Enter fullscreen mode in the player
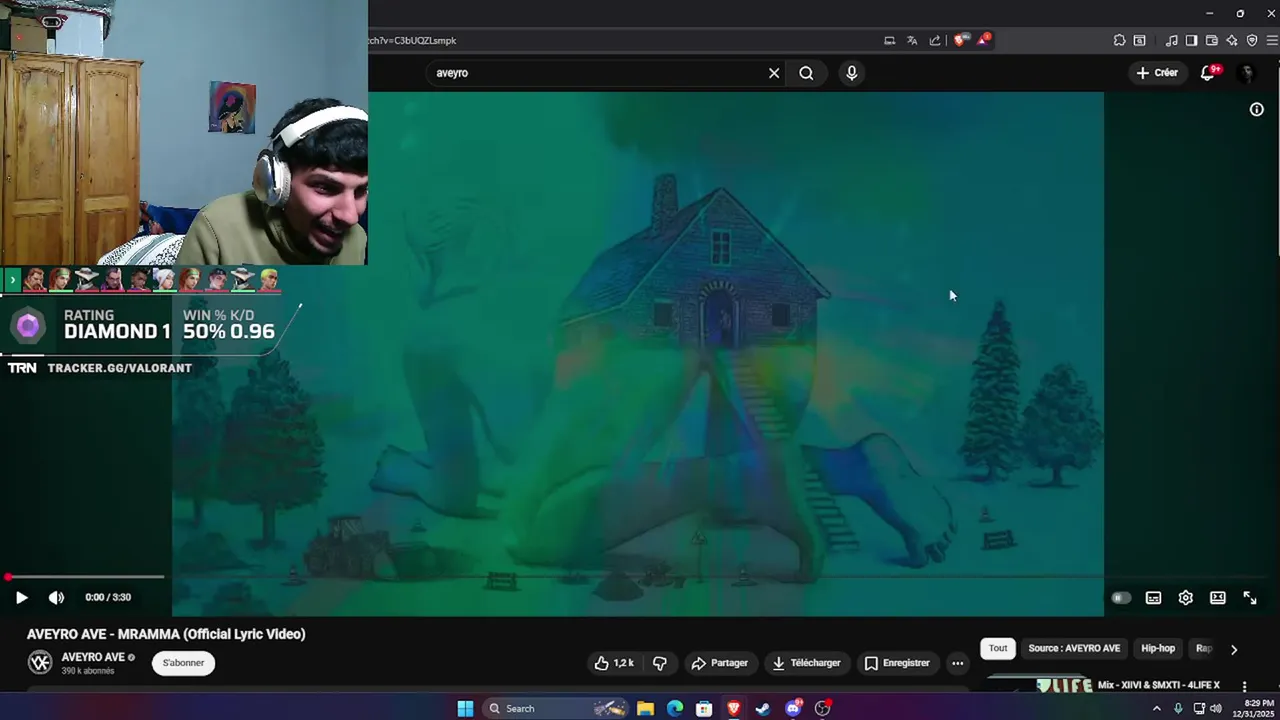This screenshot has width=1280, height=720. (x=1249, y=598)
